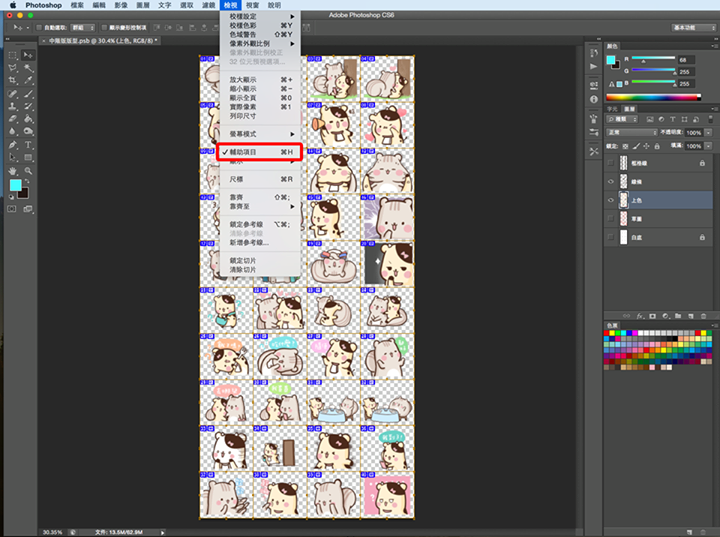Hide the 上色 layer via eye icon
Screen dimensions: 720x537
pos(611,200)
